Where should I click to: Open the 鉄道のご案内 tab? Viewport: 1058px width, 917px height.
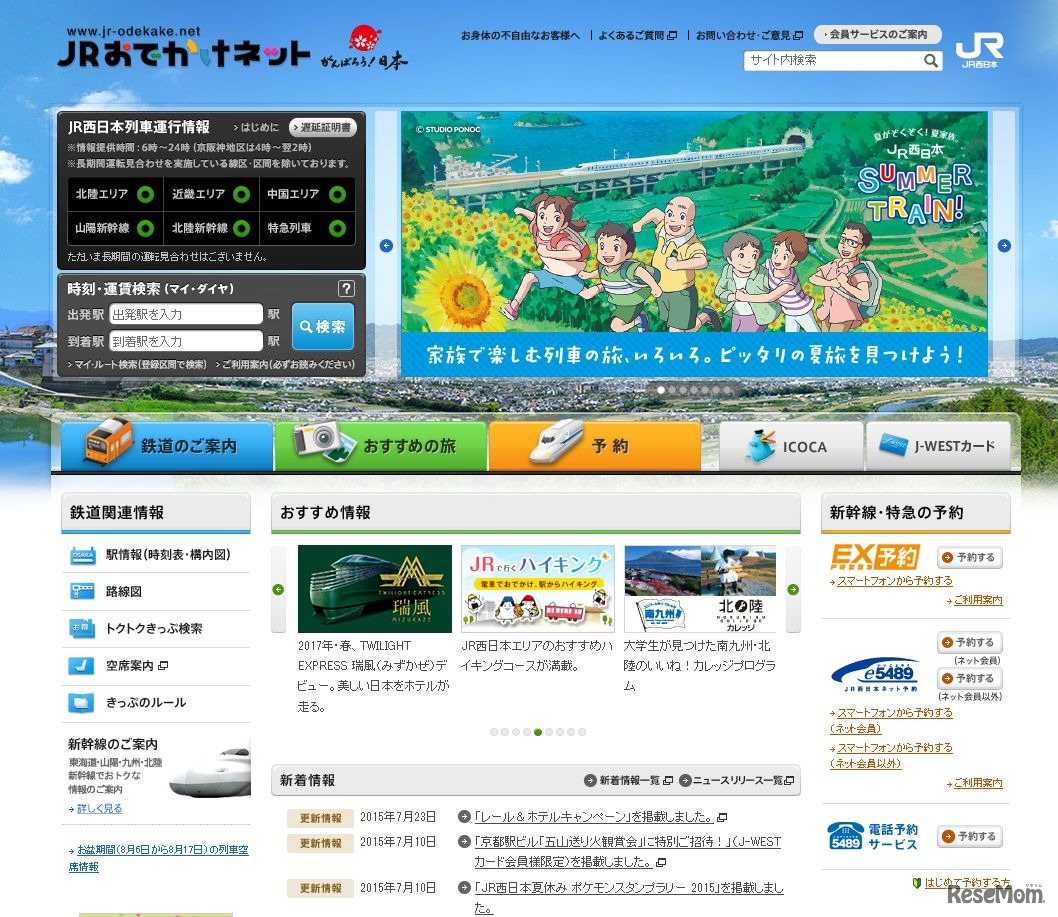pyautogui.click(x=167, y=445)
